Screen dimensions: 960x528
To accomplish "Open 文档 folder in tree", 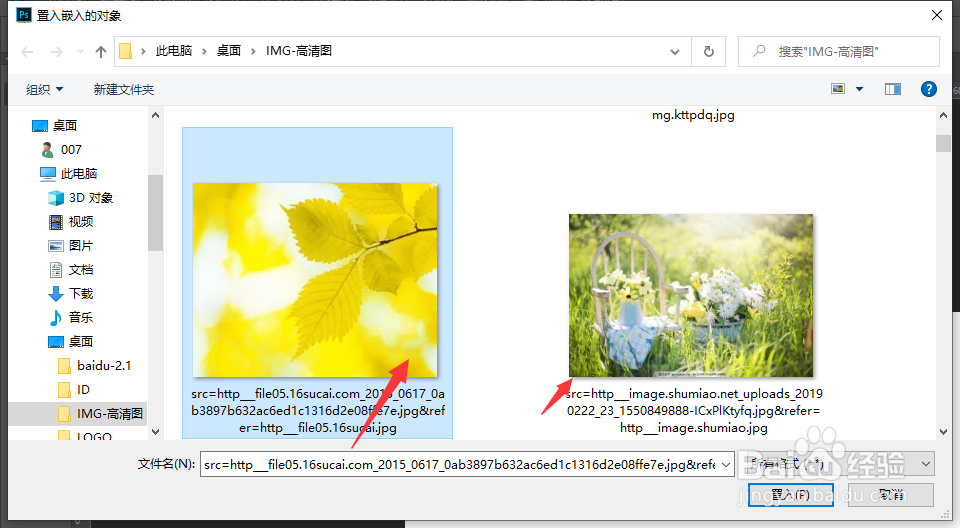I will (71, 270).
